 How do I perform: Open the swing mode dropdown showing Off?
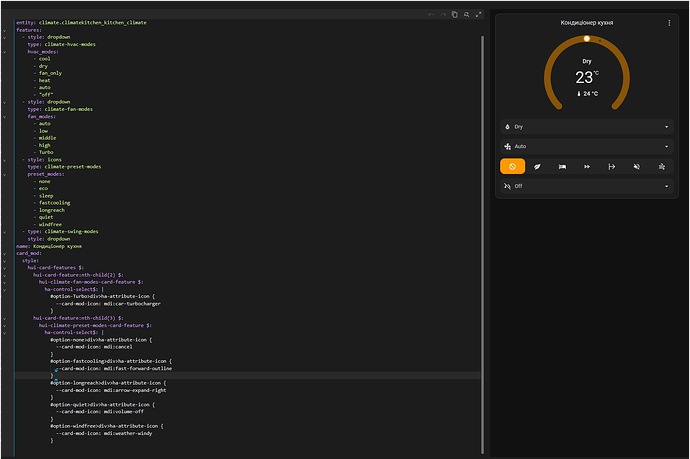(x=587, y=186)
